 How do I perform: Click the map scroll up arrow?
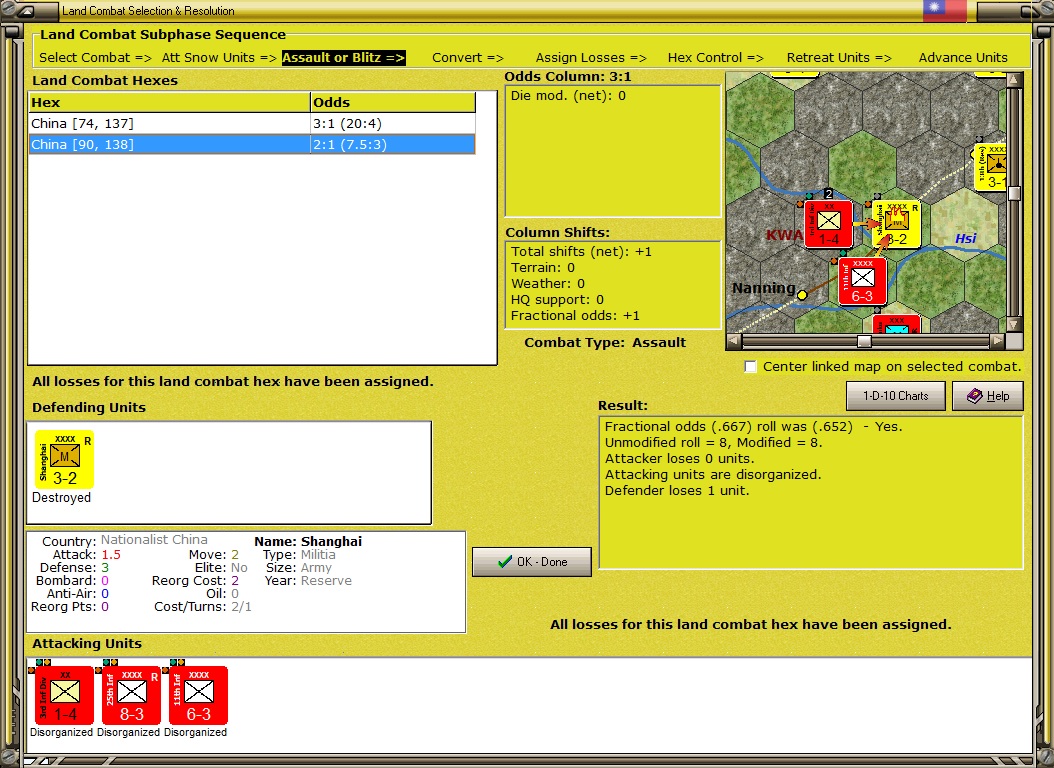point(1014,80)
